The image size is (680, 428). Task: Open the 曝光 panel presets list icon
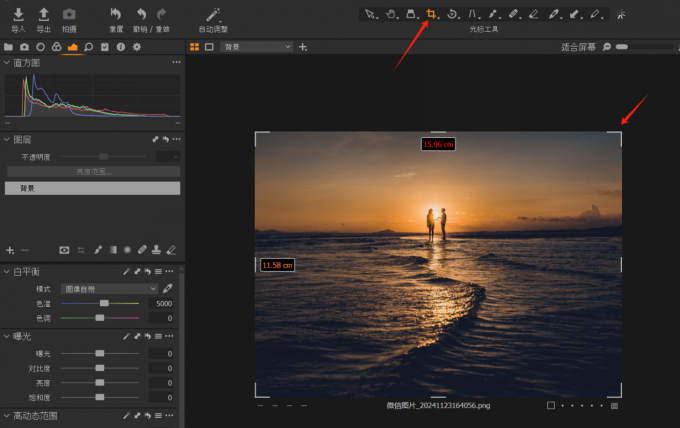point(158,336)
